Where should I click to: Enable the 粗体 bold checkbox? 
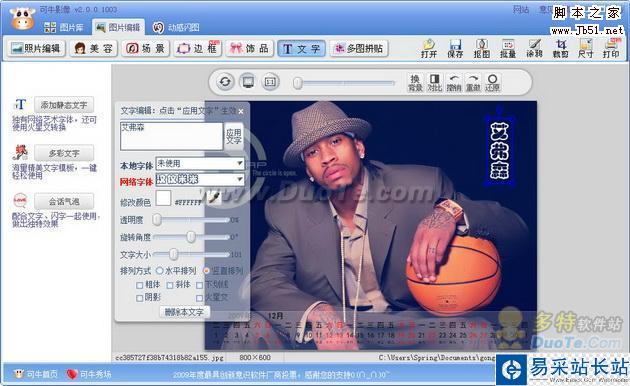click(139, 285)
